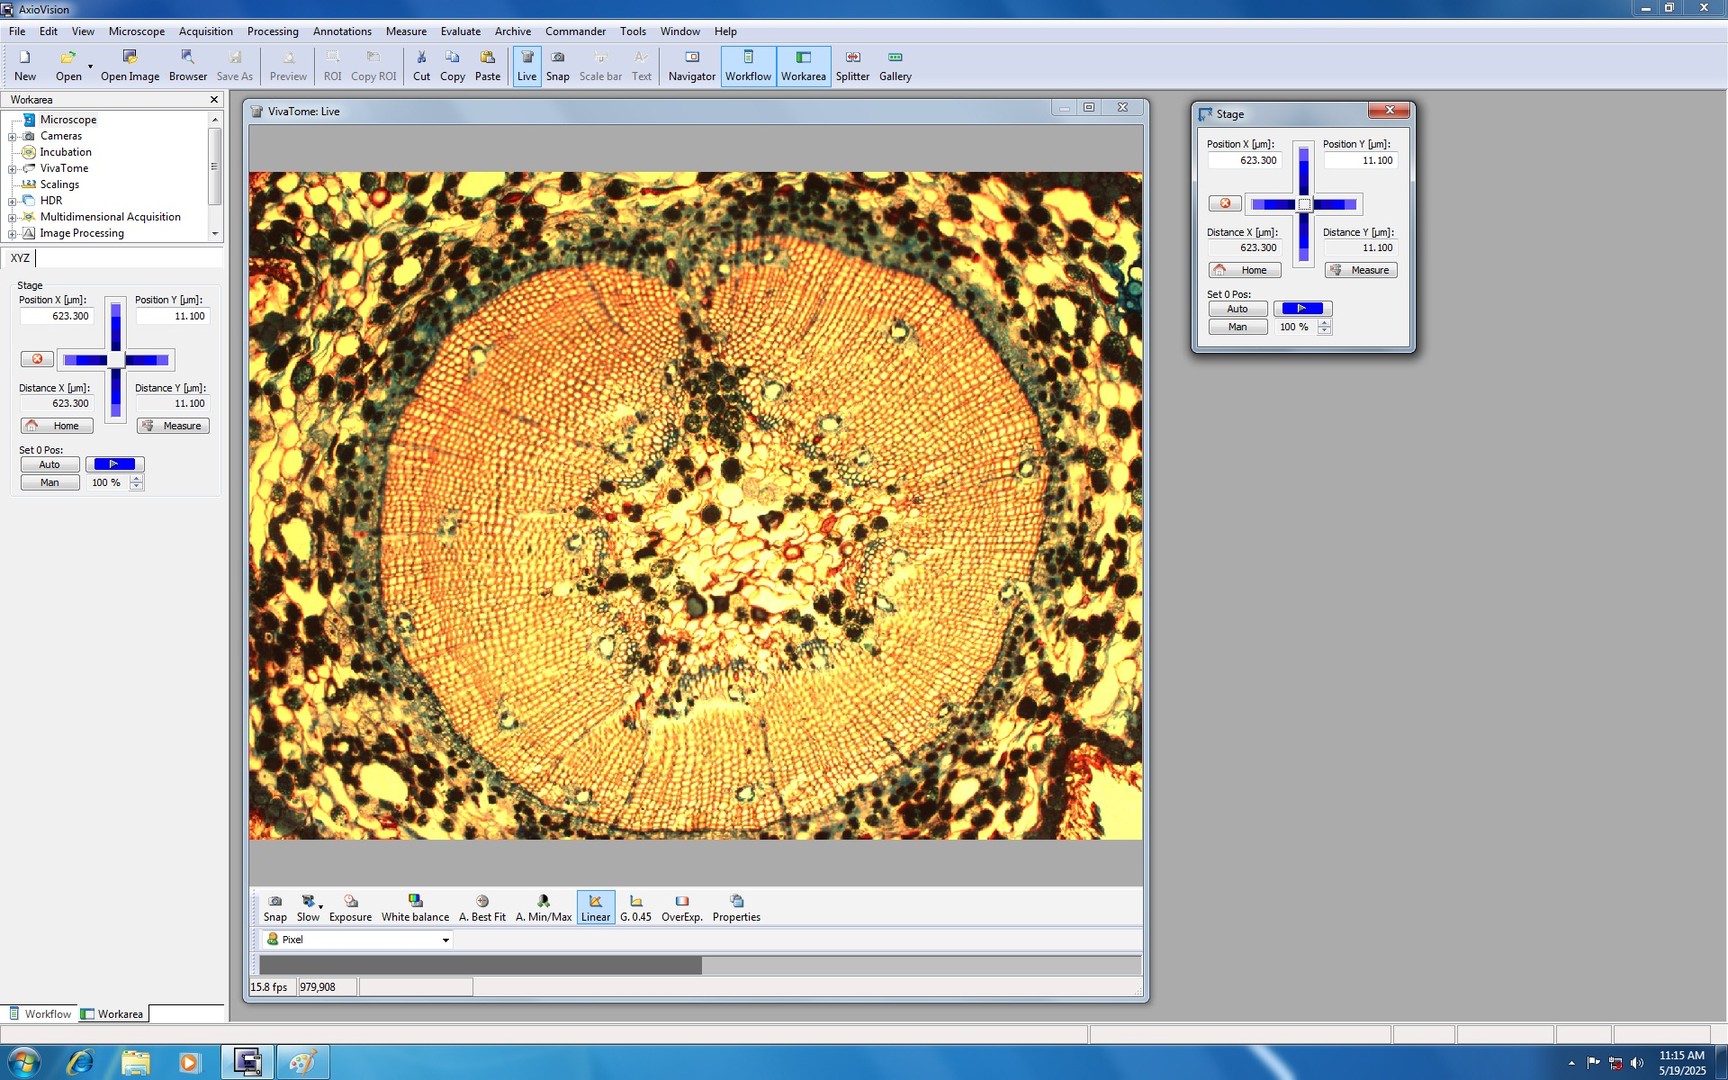Enable the G. 0.45 gamma display mode

tap(635, 907)
